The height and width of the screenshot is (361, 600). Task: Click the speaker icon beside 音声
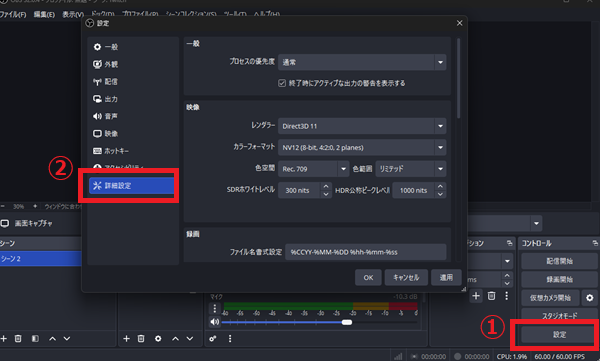point(97,116)
